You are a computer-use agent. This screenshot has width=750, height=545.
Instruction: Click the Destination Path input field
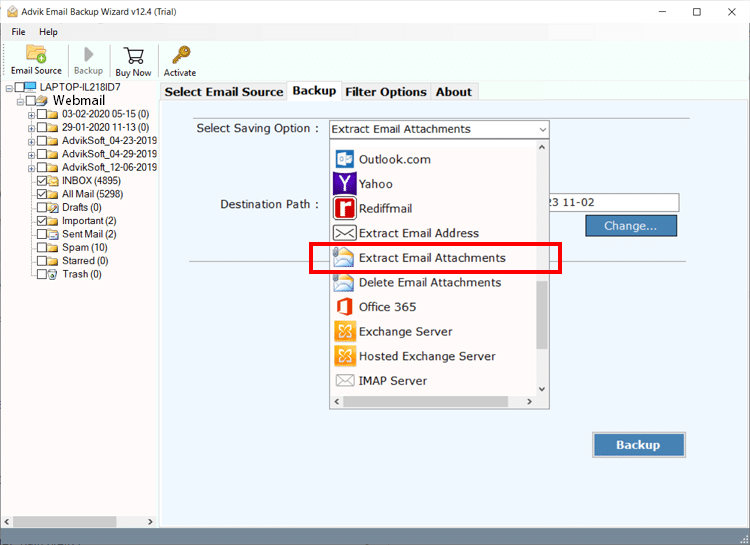(613, 202)
